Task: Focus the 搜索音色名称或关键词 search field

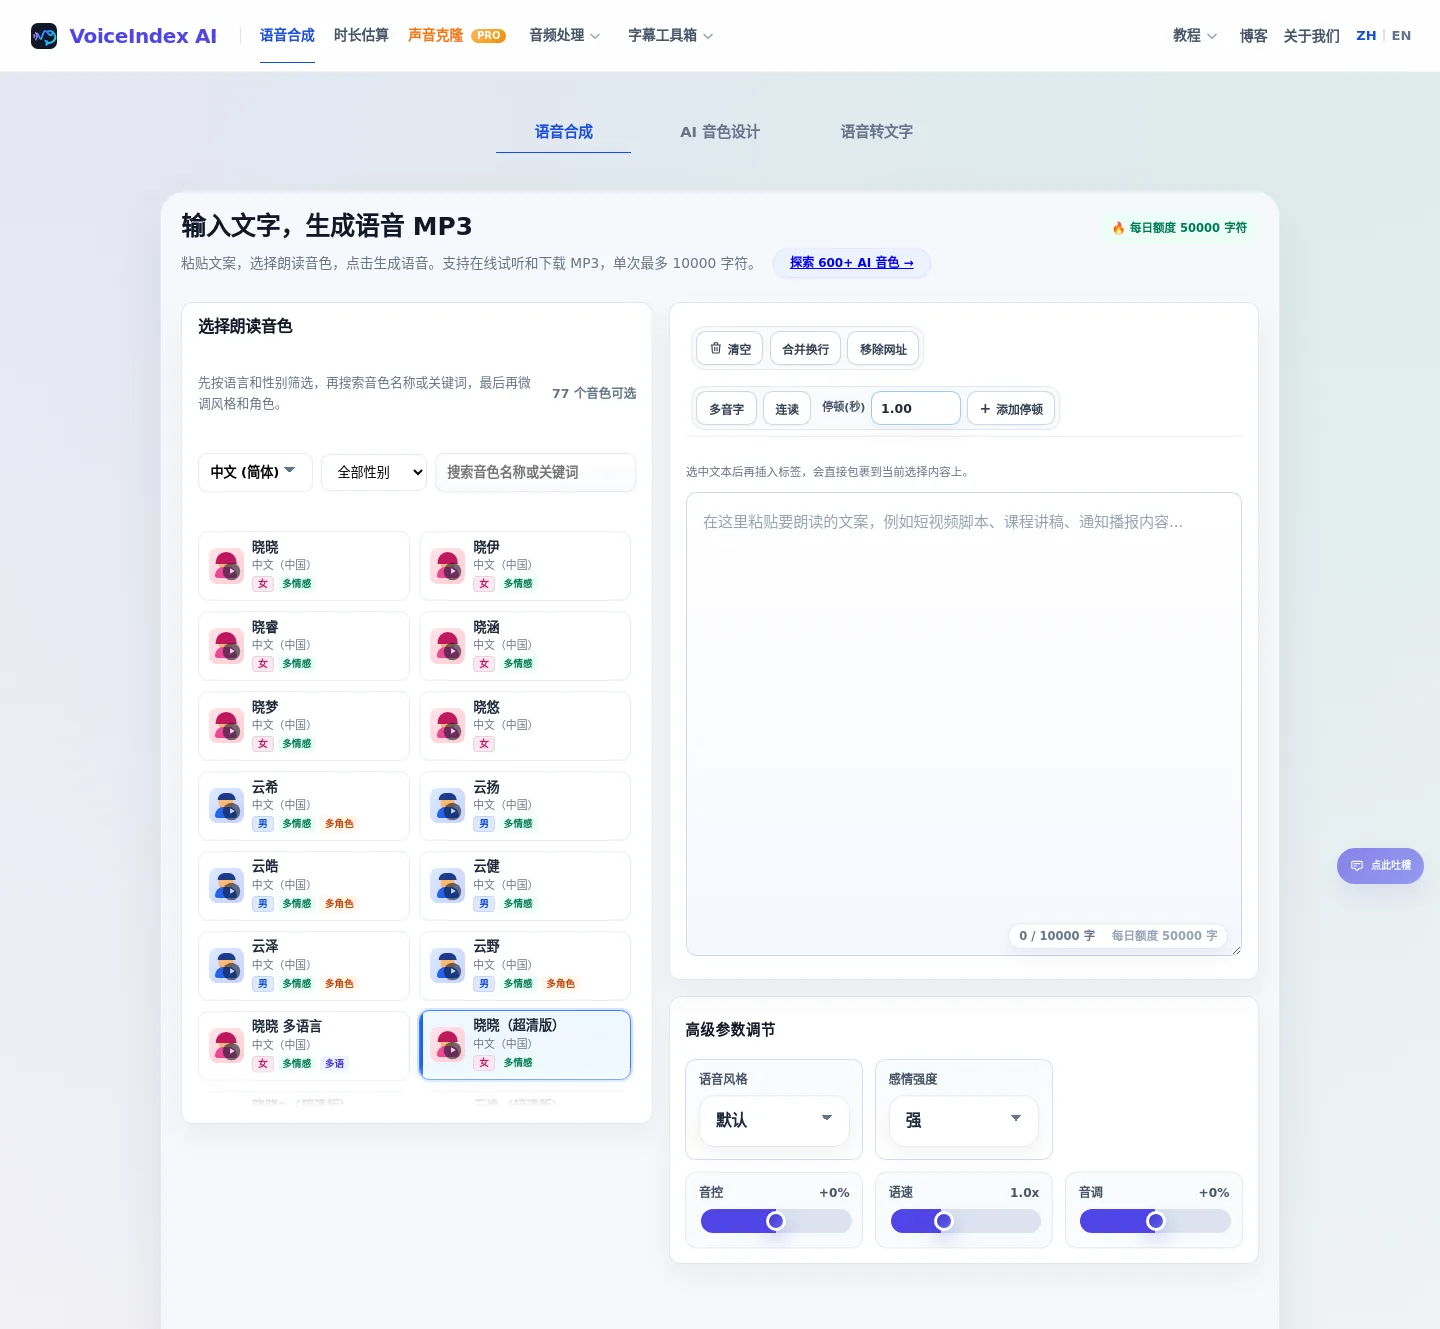Action: [535, 472]
